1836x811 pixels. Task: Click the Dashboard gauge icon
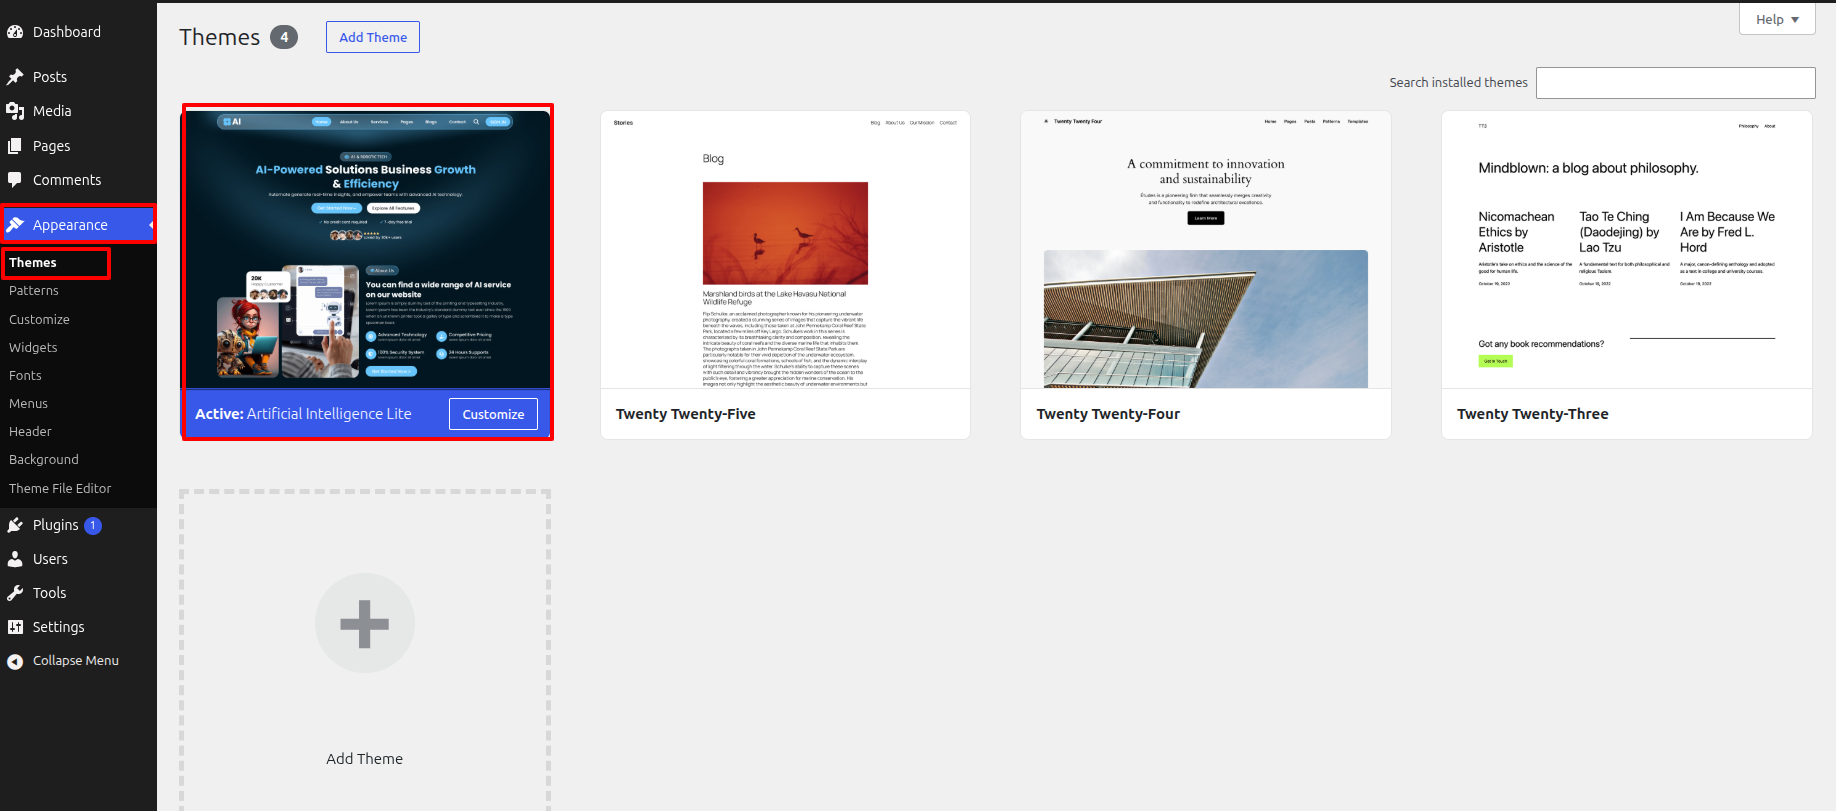(x=15, y=32)
